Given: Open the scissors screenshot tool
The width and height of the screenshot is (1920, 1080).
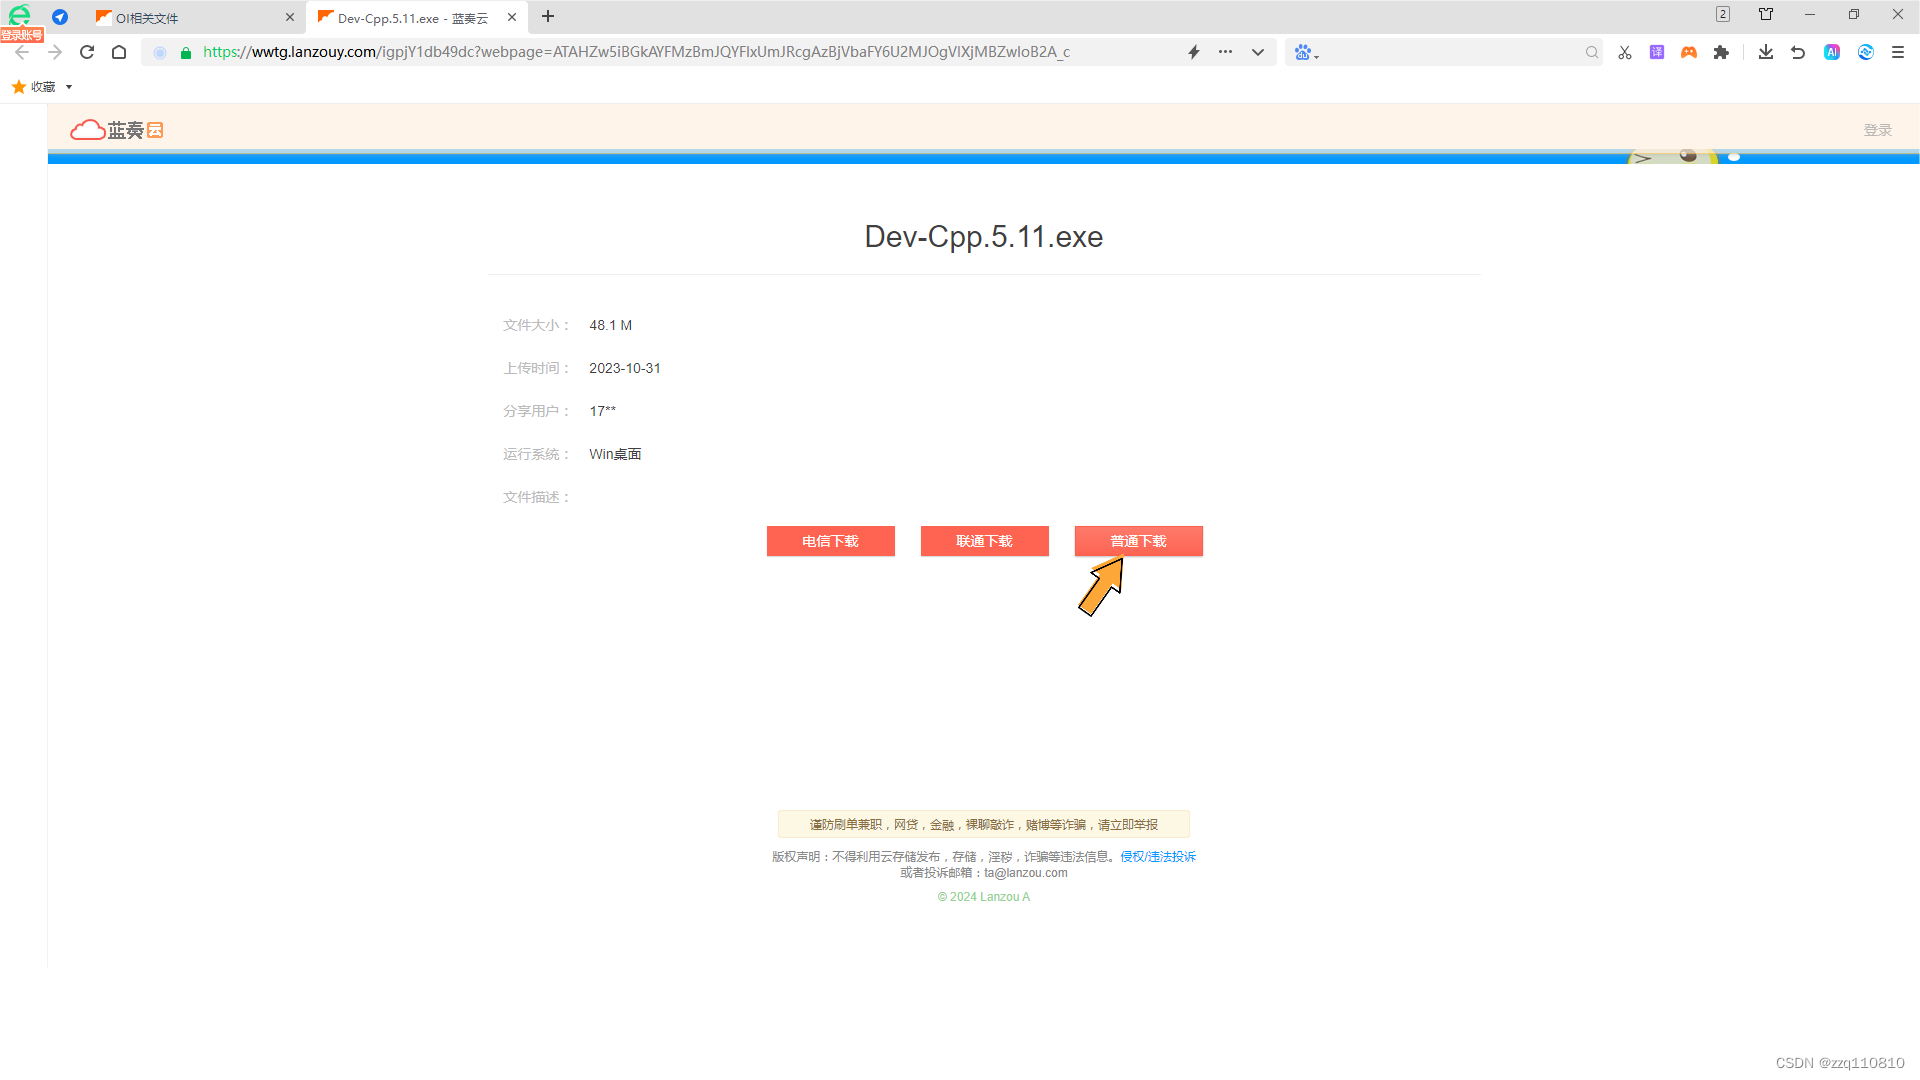Looking at the screenshot, I should 1625,52.
